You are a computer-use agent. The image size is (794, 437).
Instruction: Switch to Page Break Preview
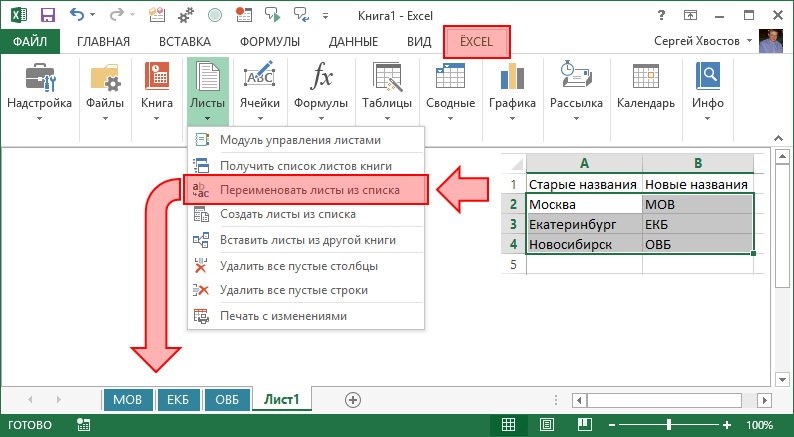585,424
